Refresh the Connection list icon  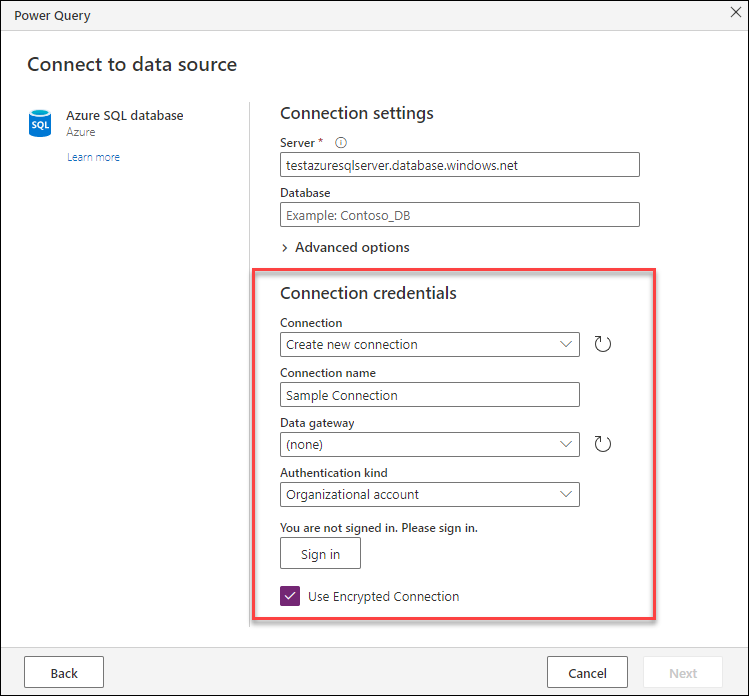[602, 344]
